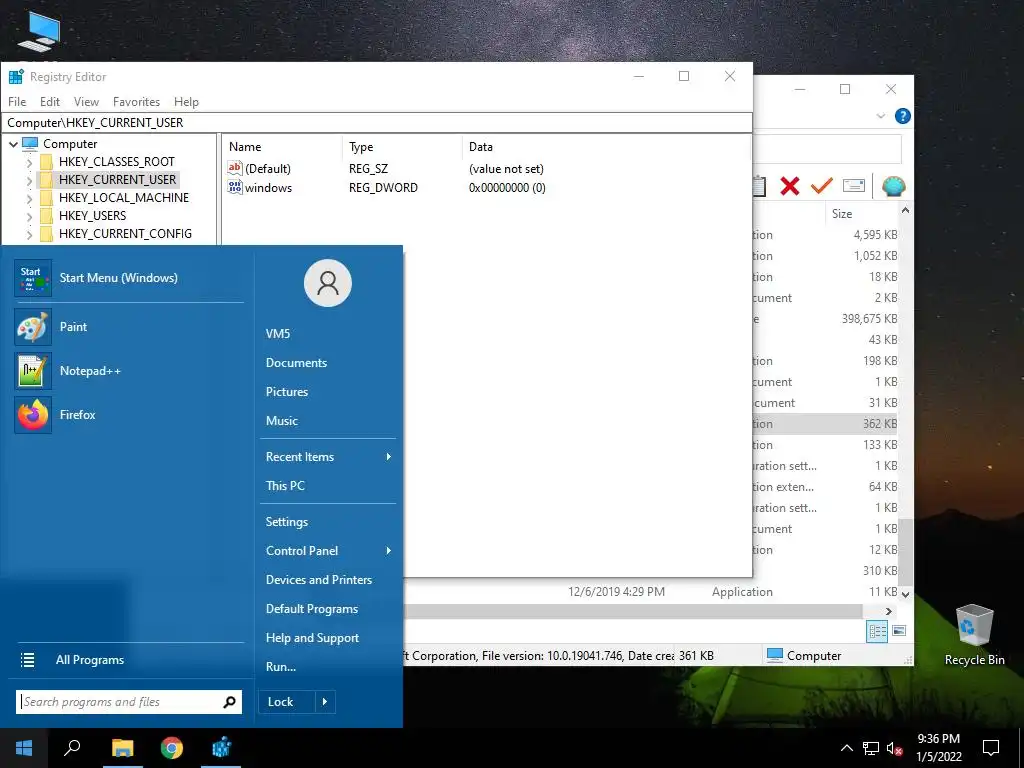Viewport: 1024px width, 768px height.
Task: Open Run... from Start menu
Action: click(281, 667)
